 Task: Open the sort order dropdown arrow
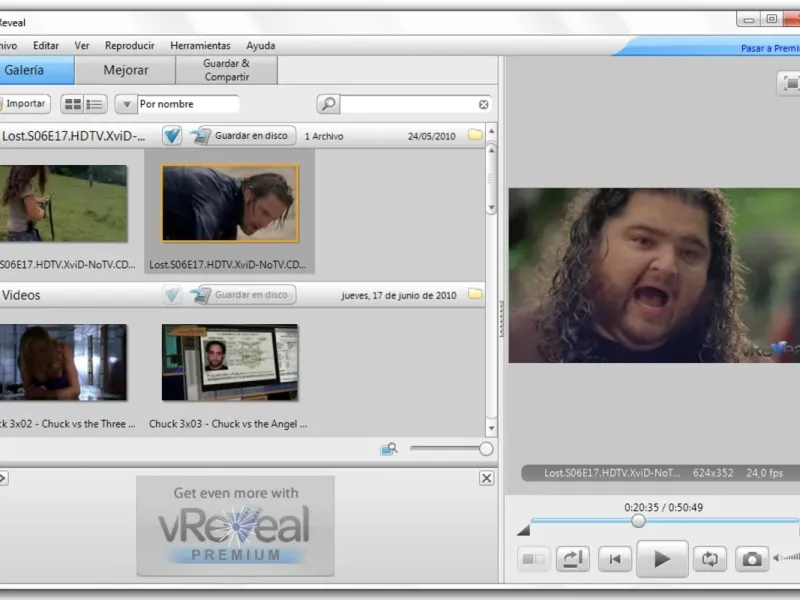pos(126,104)
